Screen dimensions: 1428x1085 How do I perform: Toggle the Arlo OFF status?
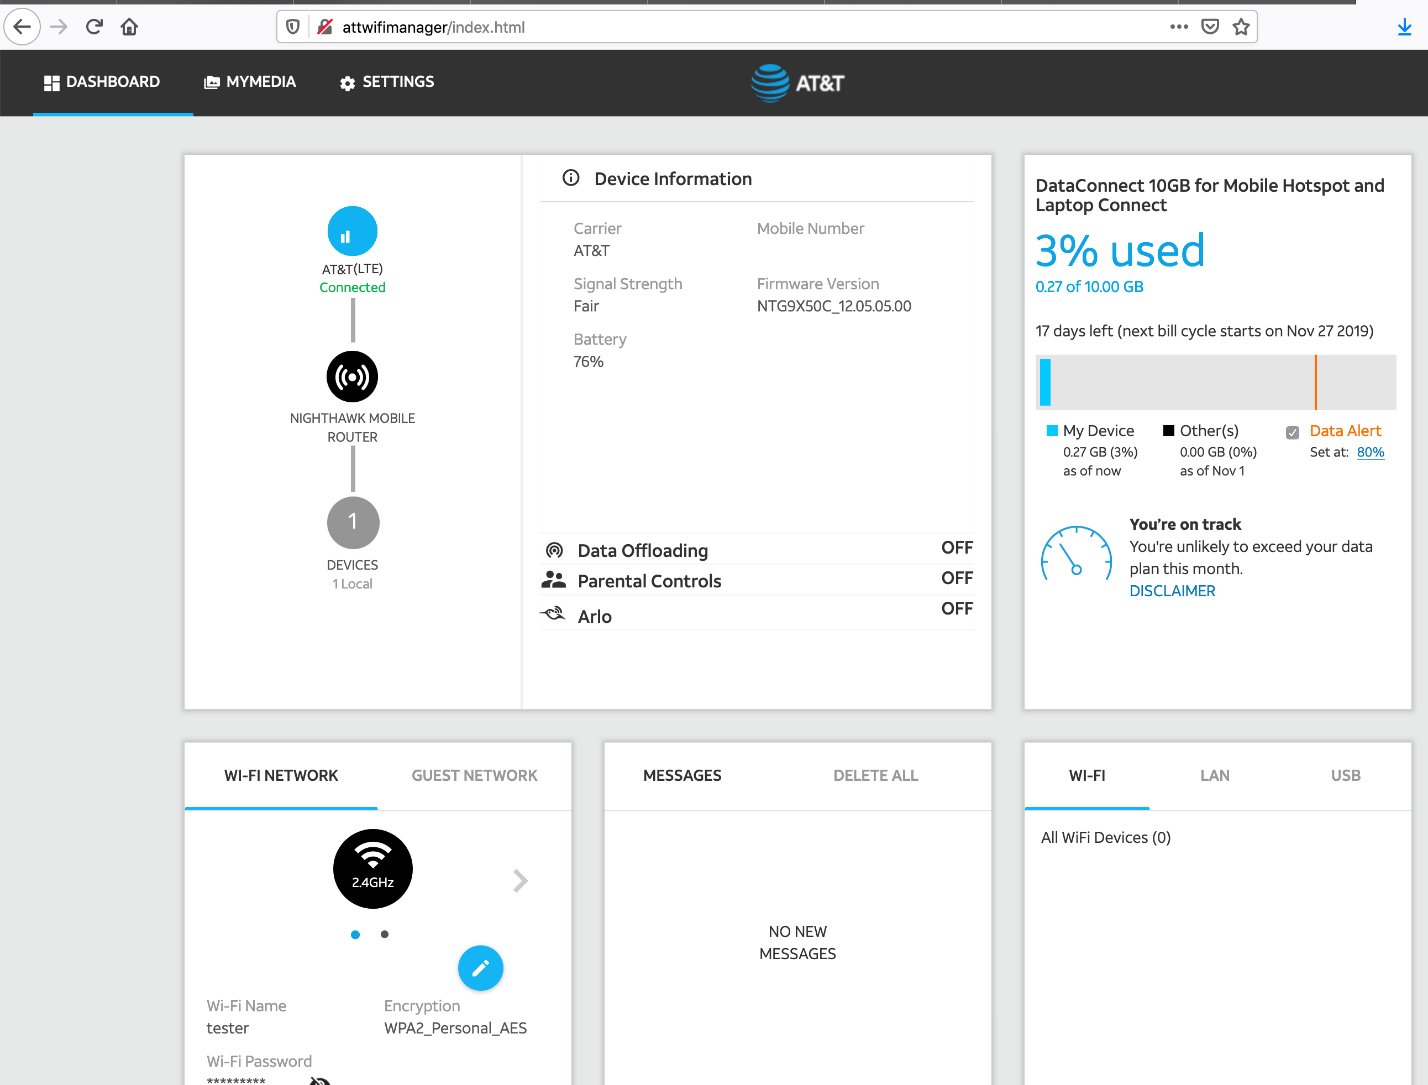tap(957, 608)
